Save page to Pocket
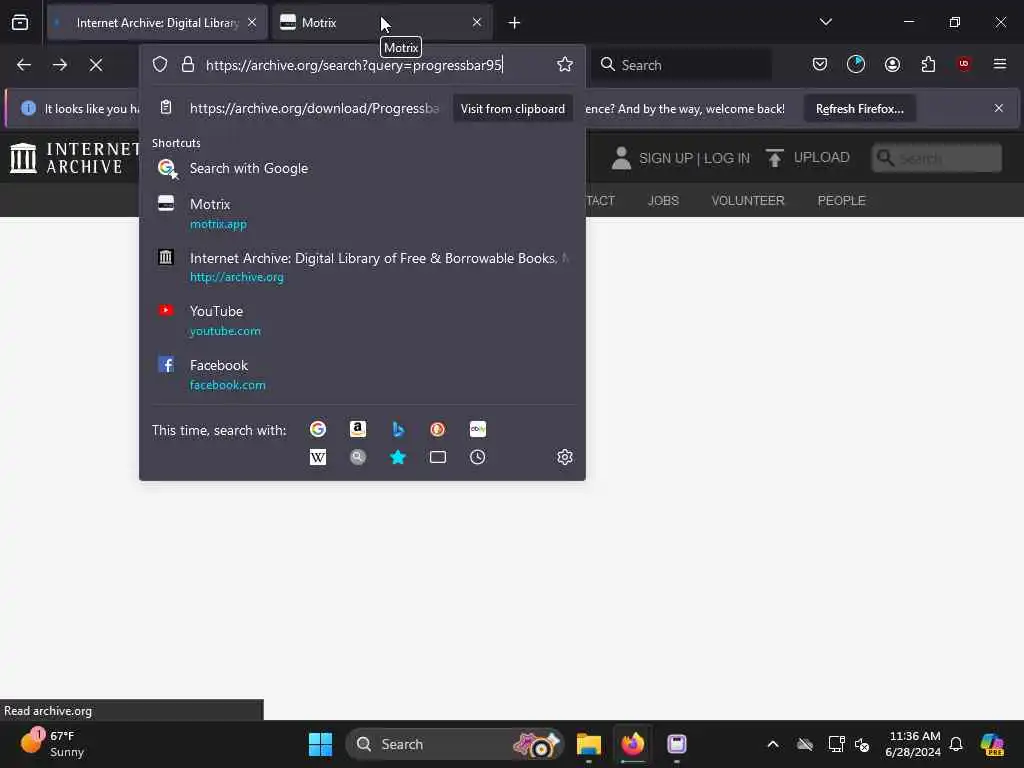1024x768 pixels. pyautogui.click(x=820, y=64)
